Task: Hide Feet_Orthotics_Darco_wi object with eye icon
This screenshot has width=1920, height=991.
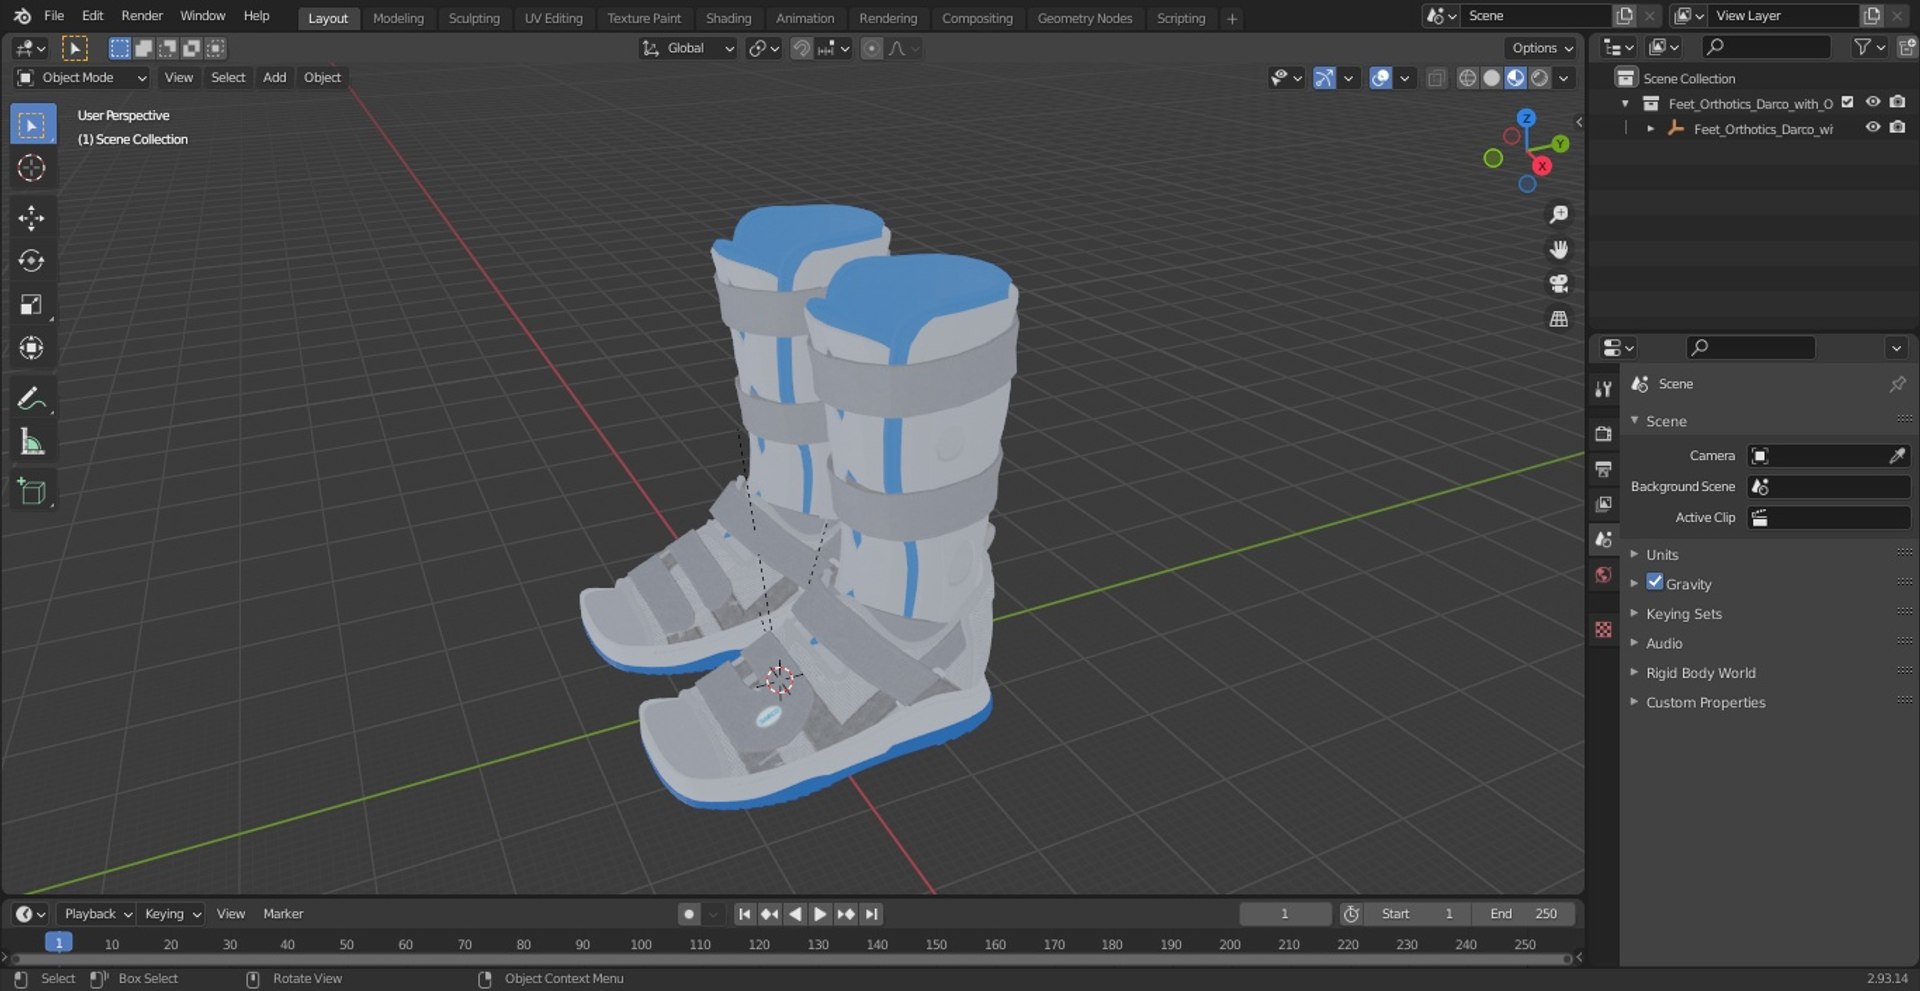Action: (x=1873, y=128)
